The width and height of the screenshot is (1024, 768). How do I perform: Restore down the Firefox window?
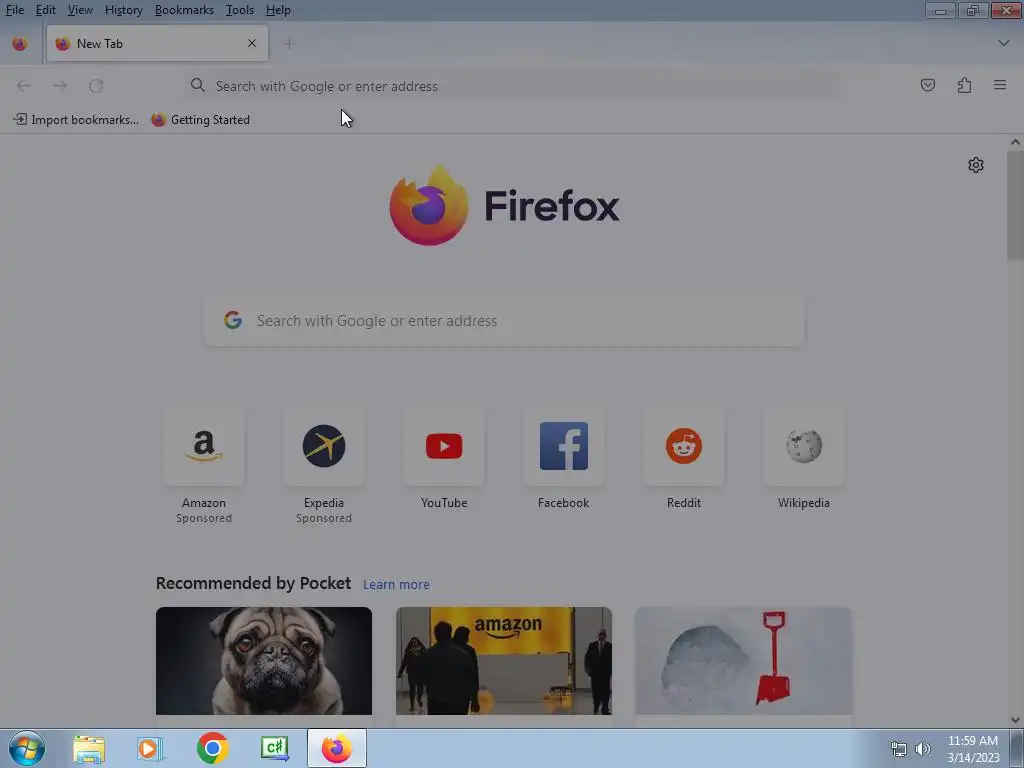point(973,10)
